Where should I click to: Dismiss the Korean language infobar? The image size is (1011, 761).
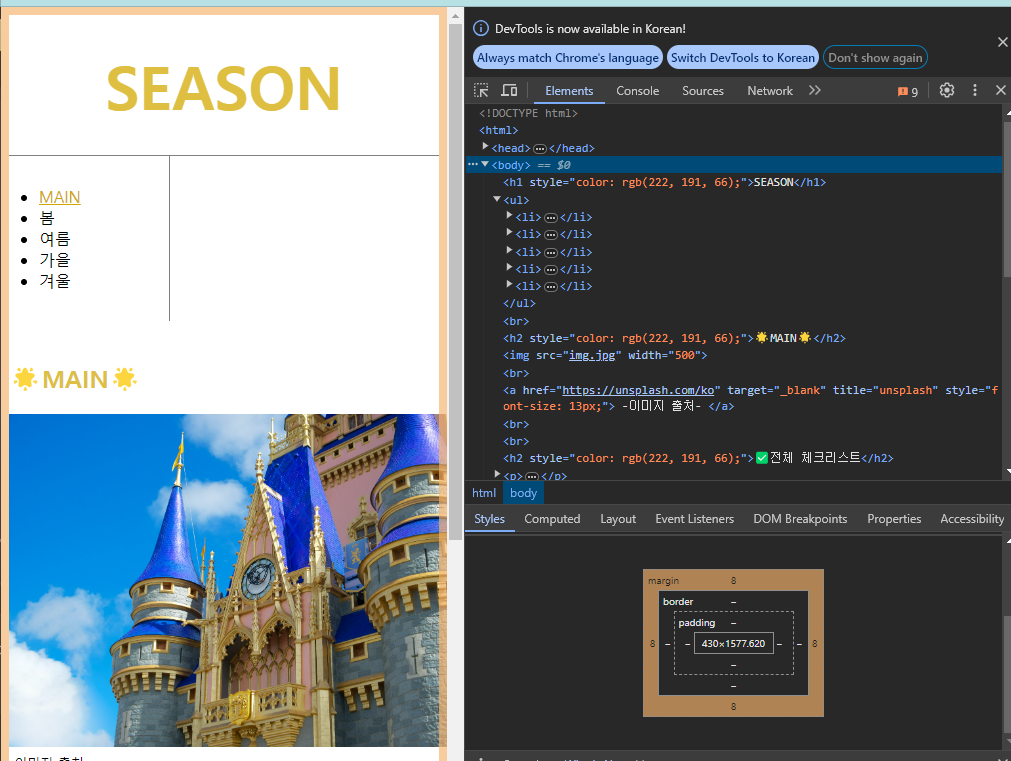pyautogui.click(x=1003, y=42)
